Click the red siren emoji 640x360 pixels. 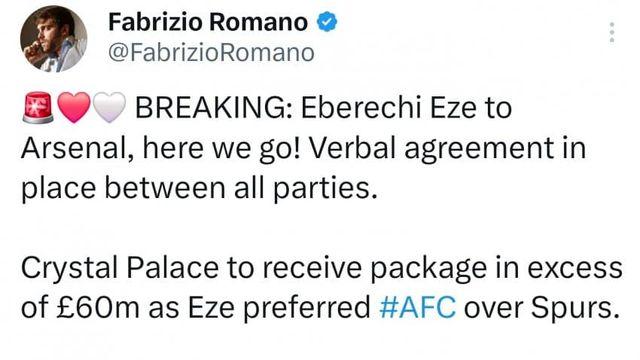click(x=38, y=107)
